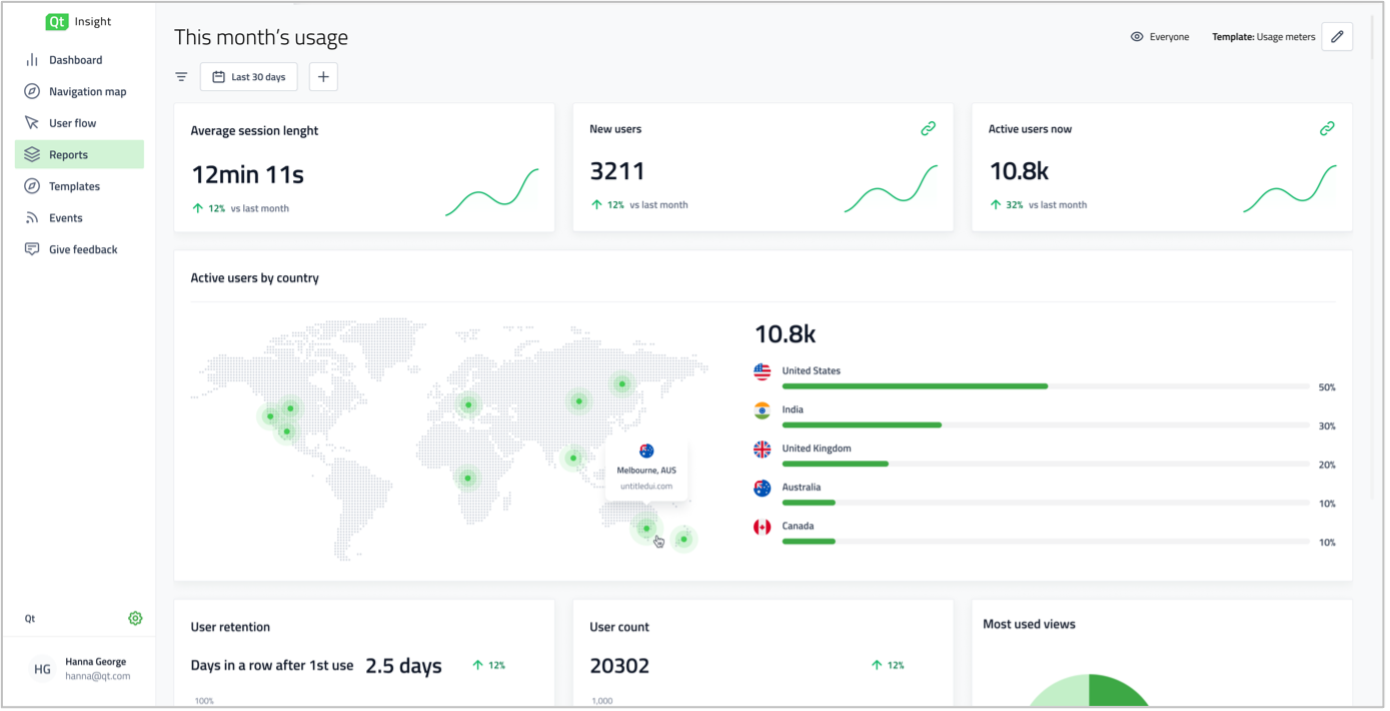Click the pencil edit template icon
The height and width of the screenshot is (711, 1390).
pyautogui.click(x=1337, y=37)
